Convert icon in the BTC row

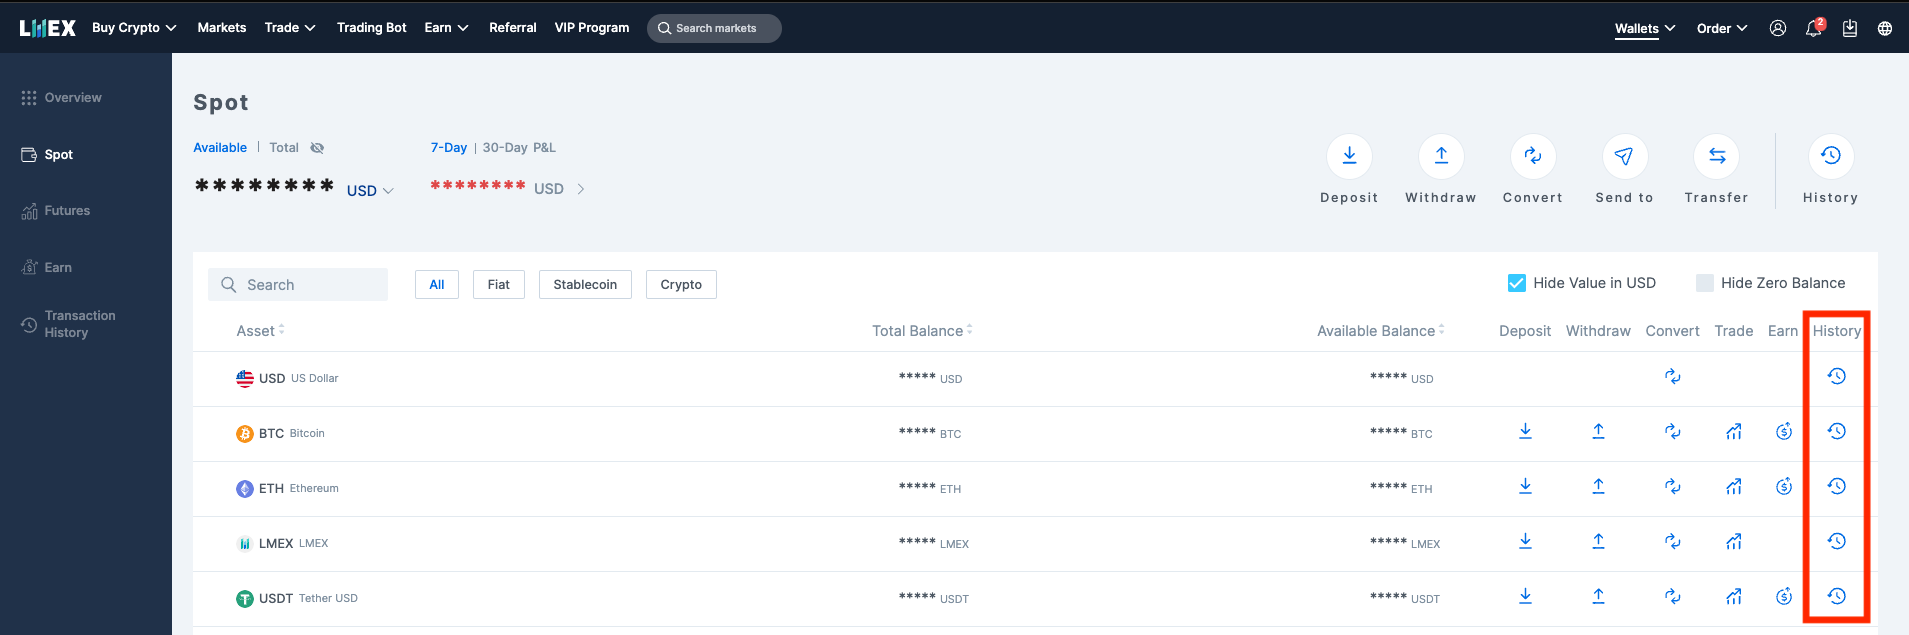click(1673, 432)
